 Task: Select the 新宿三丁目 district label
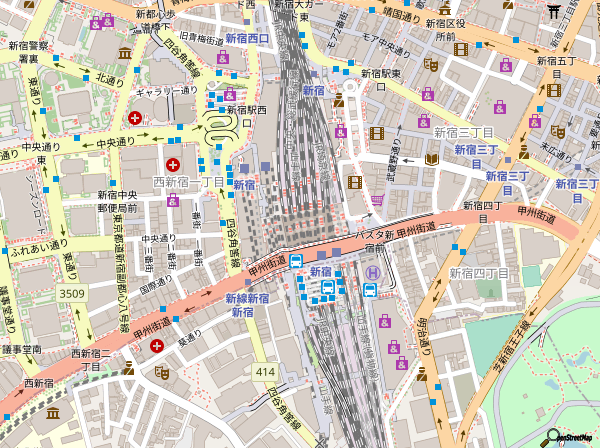464,132
